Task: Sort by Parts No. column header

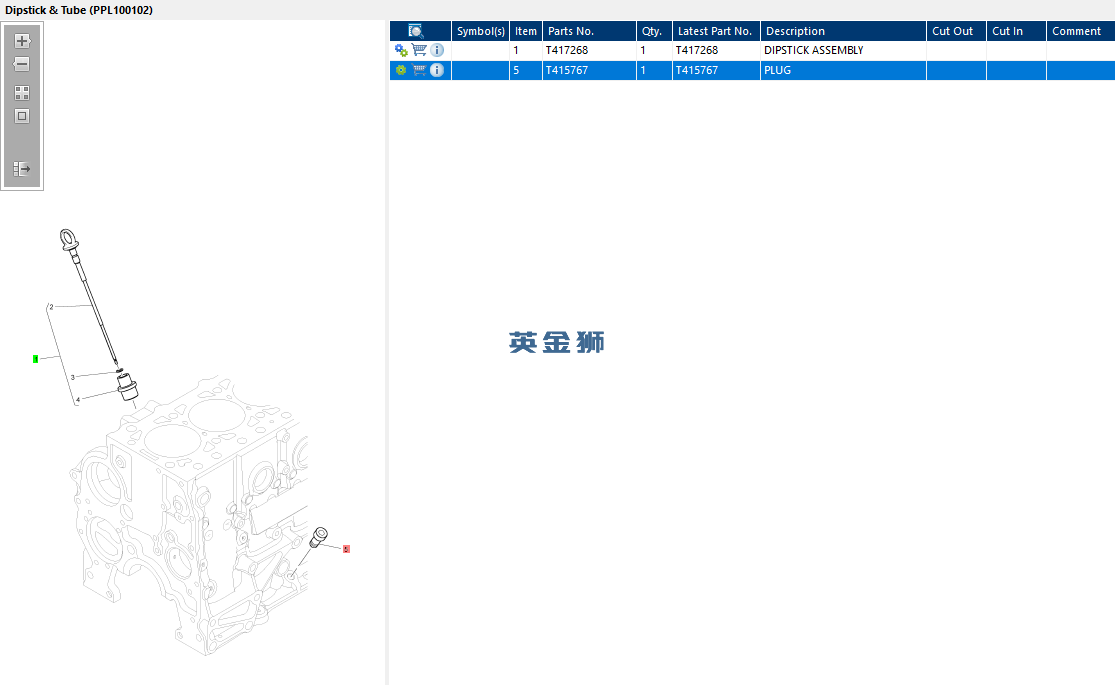Action: click(x=589, y=31)
